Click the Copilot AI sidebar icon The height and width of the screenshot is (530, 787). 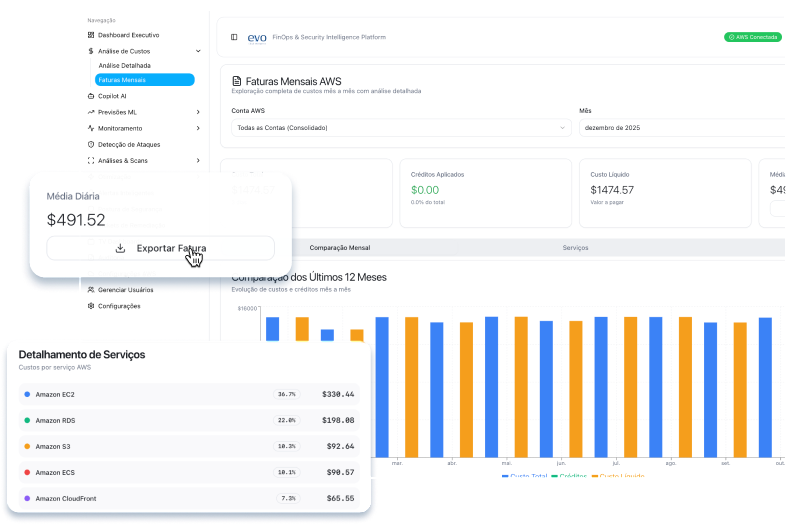[91, 96]
